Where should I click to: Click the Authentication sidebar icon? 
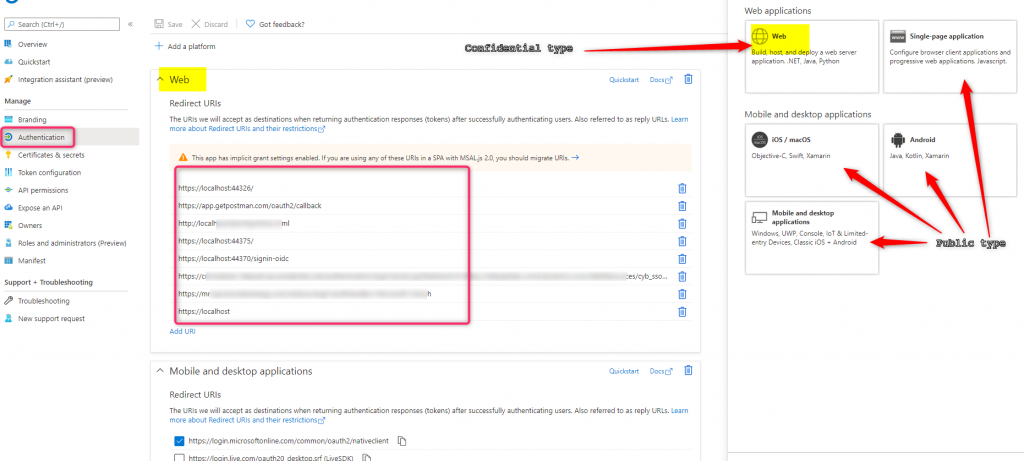pyautogui.click(x=8, y=137)
